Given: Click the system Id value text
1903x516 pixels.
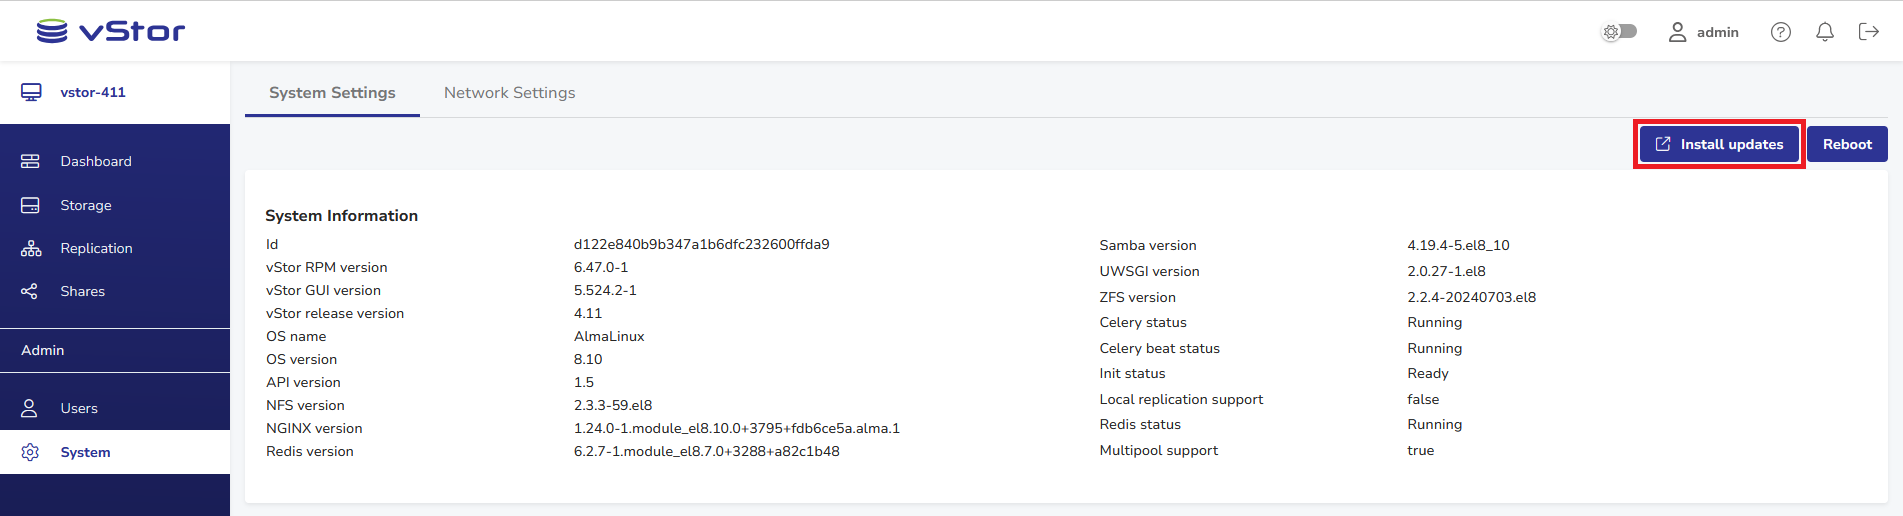Looking at the screenshot, I should point(701,244).
